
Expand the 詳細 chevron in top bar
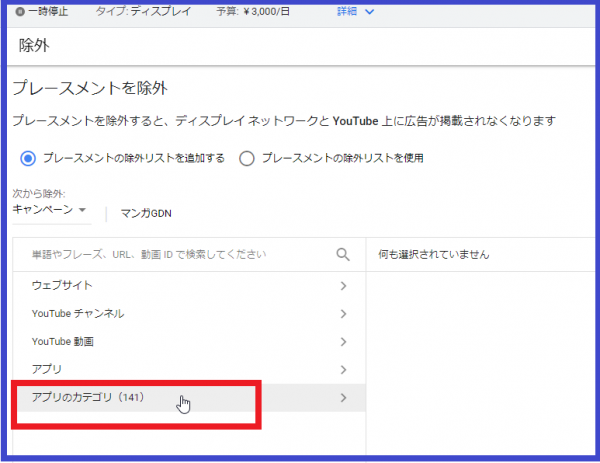coord(369,12)
